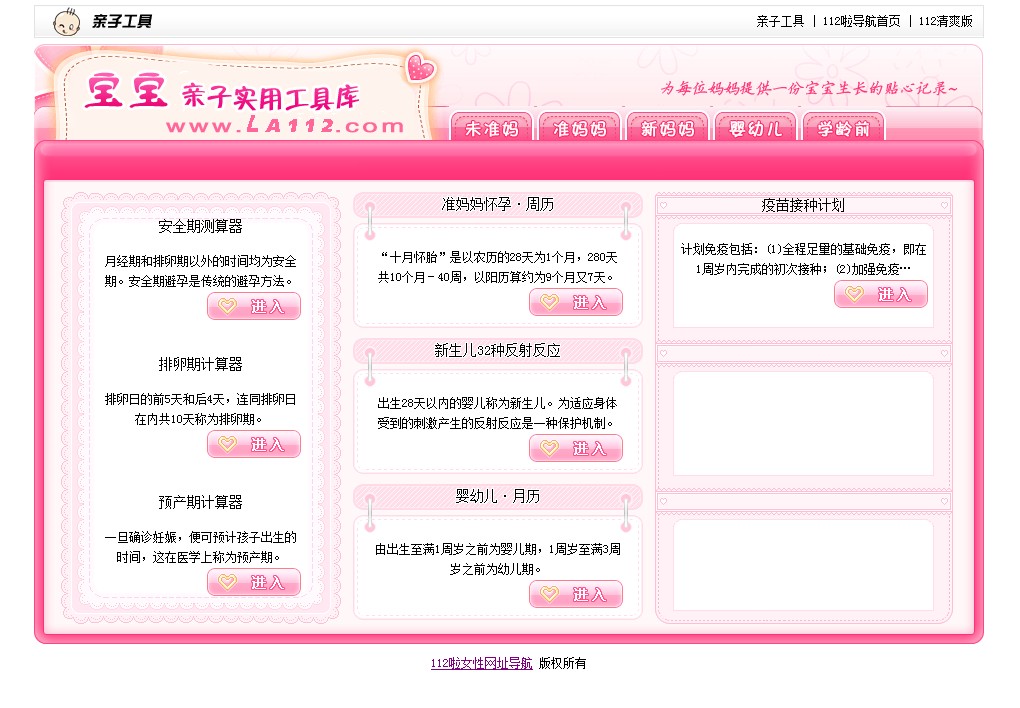Image resolution: width=1020 pixels, height=708 pixels.
Task: Click the baby face logo icon
Action: click(x=66, y=20)
